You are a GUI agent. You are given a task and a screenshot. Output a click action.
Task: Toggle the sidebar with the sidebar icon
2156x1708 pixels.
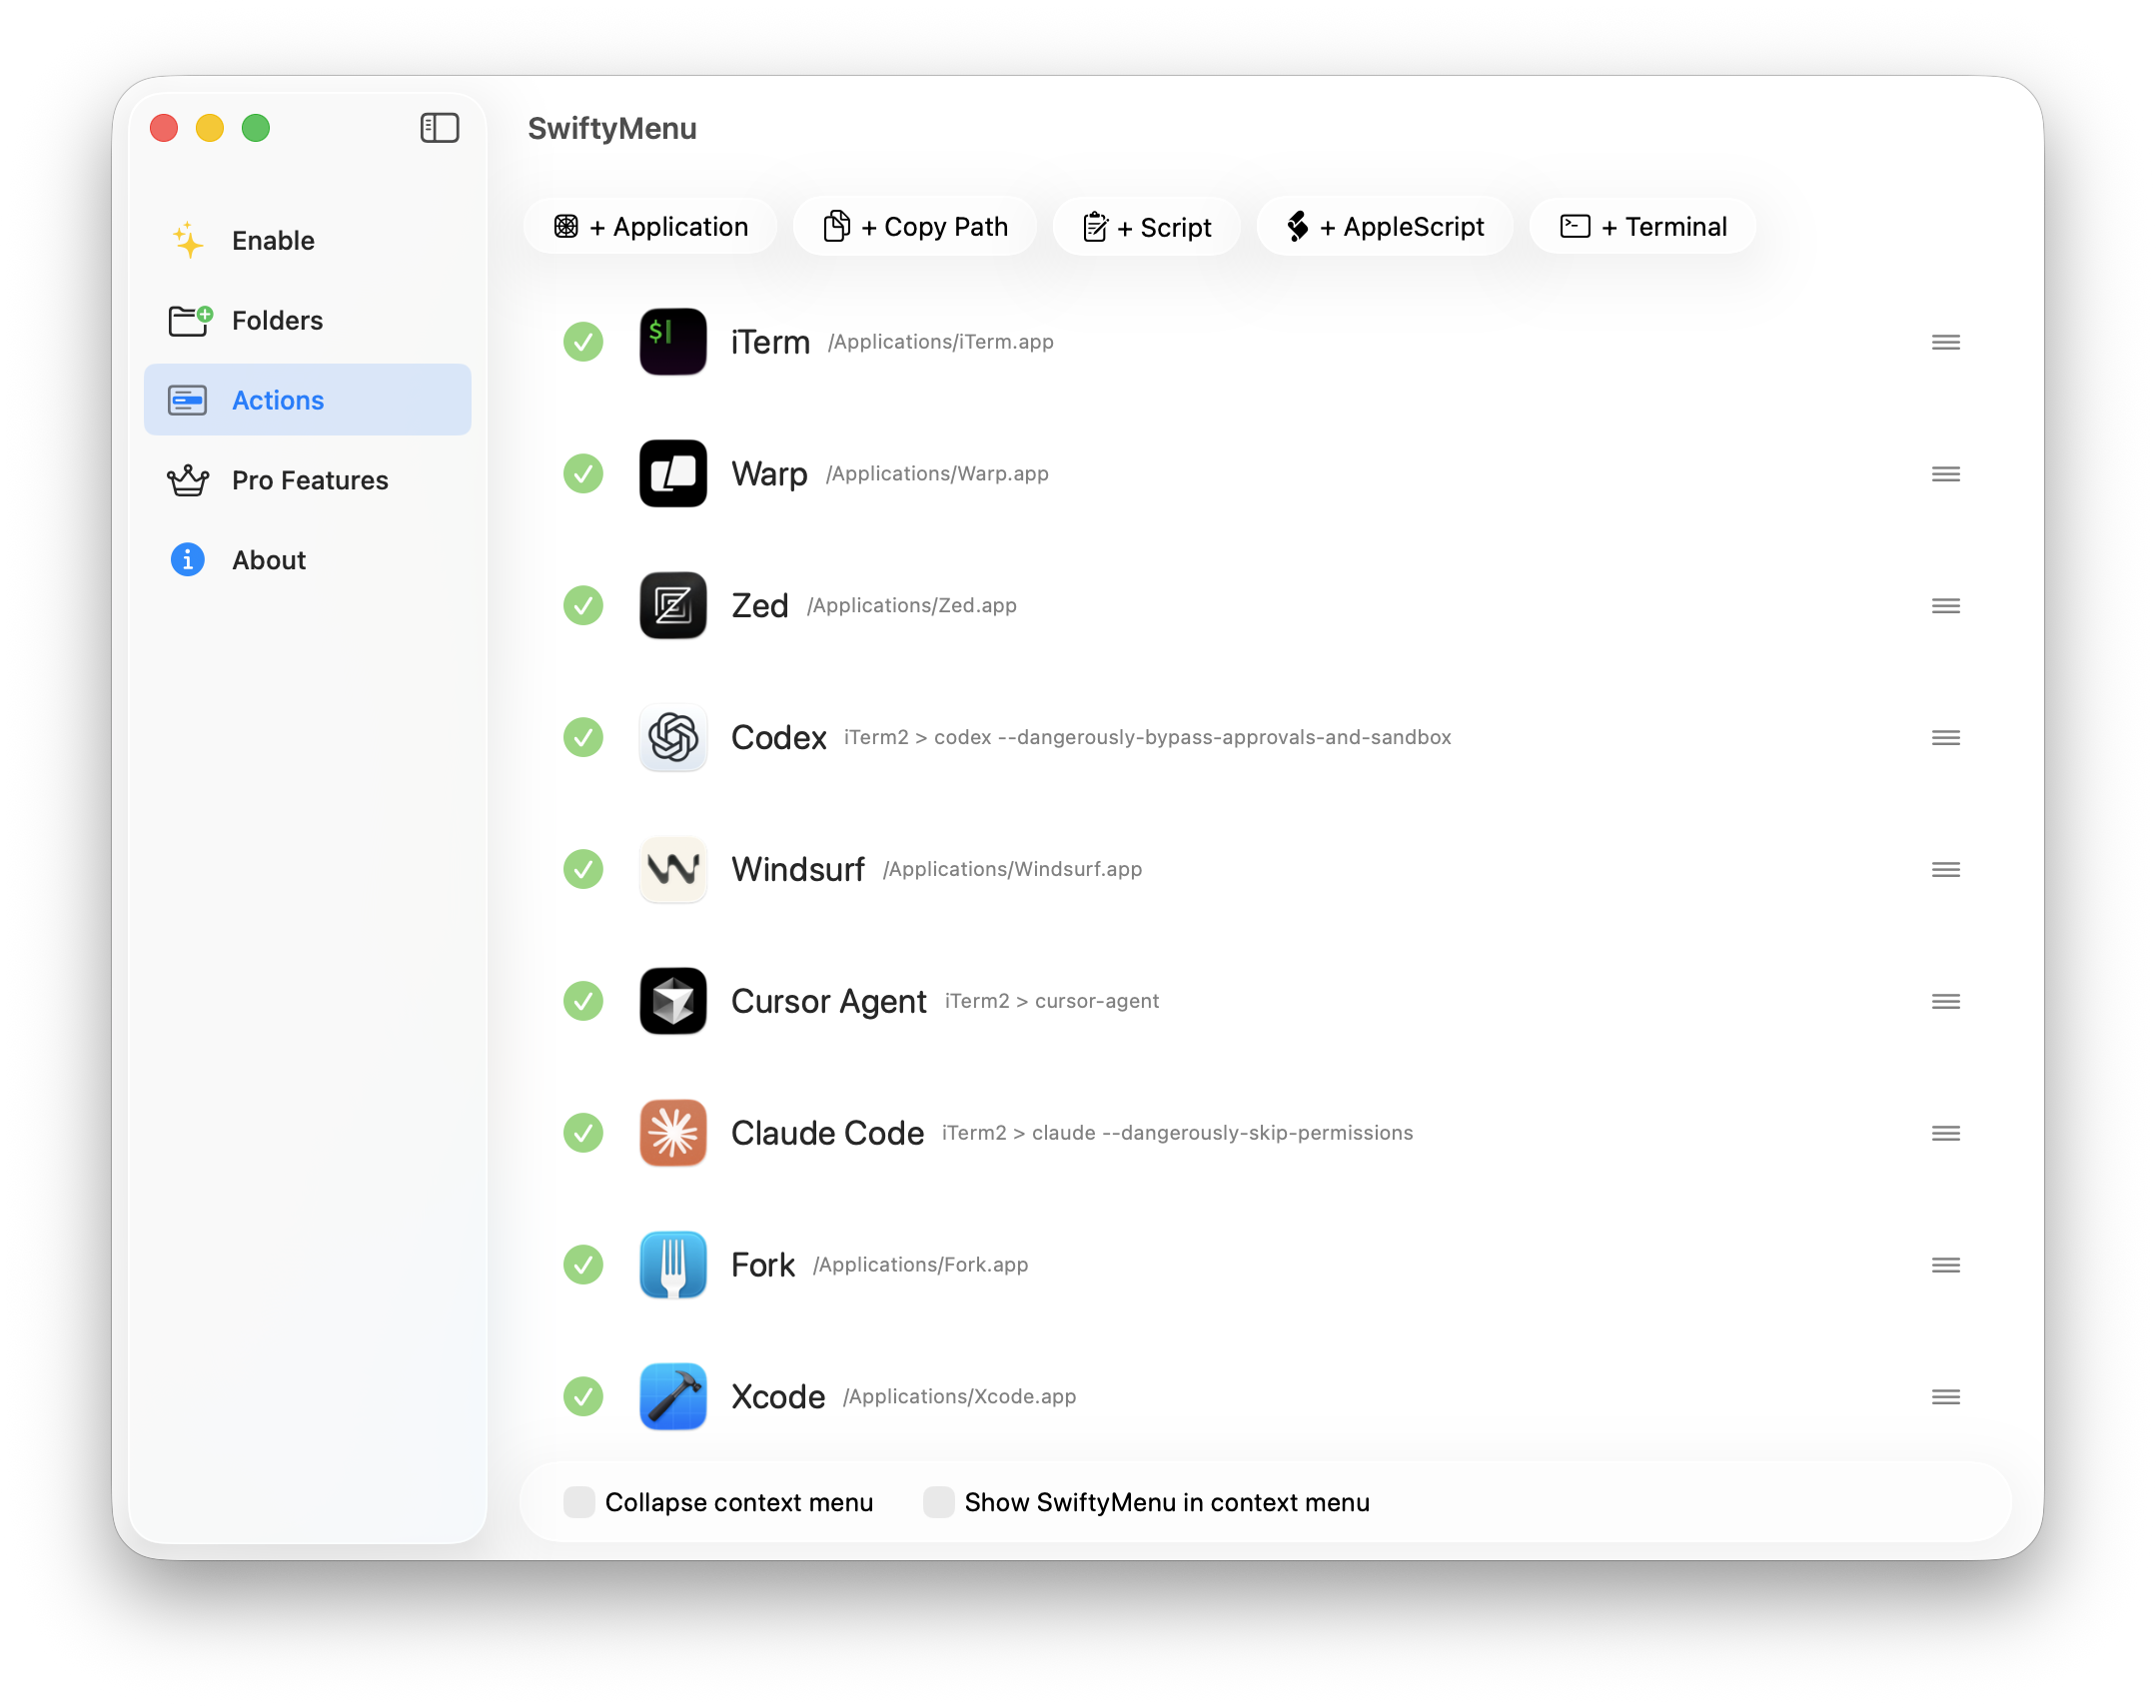tap(439, 128)
